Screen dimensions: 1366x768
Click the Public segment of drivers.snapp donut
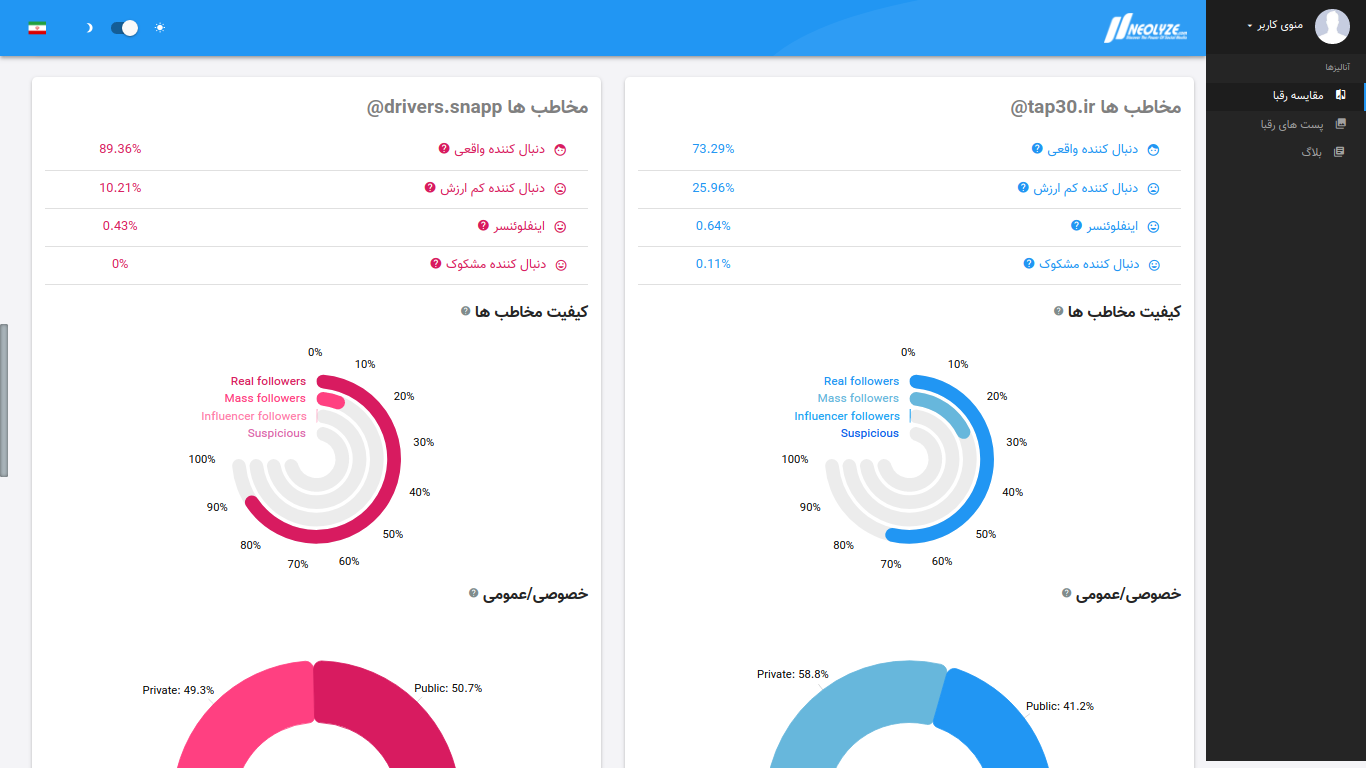[x=392, y=712]
